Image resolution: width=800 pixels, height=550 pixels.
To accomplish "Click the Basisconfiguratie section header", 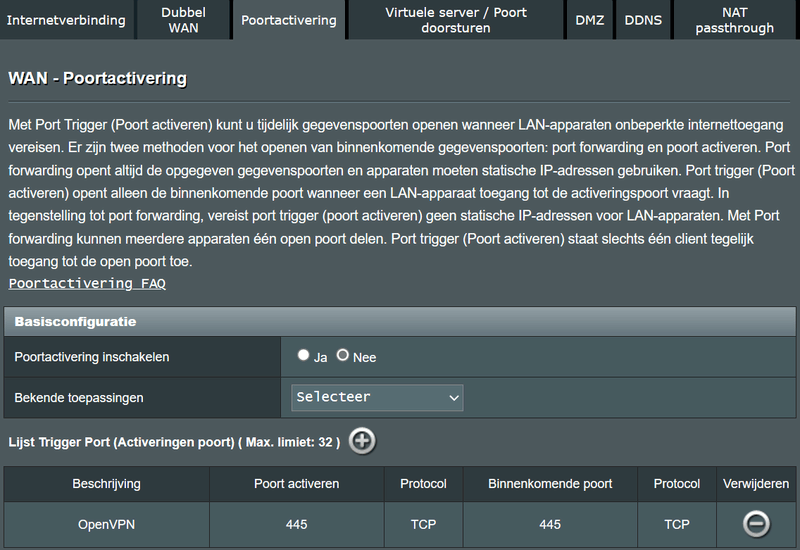I will (x=400, y=321).
